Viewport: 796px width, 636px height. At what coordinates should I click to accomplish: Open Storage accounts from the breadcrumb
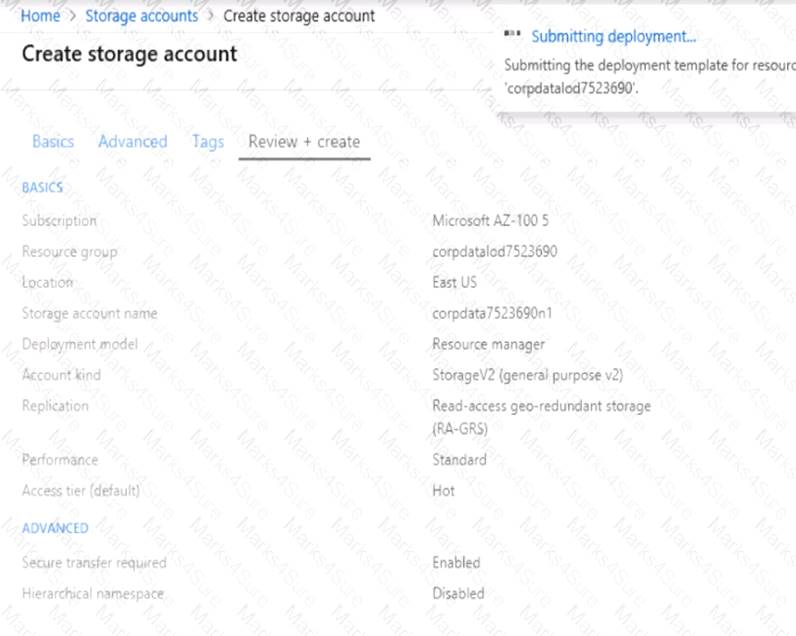click(x=141, y=16)
